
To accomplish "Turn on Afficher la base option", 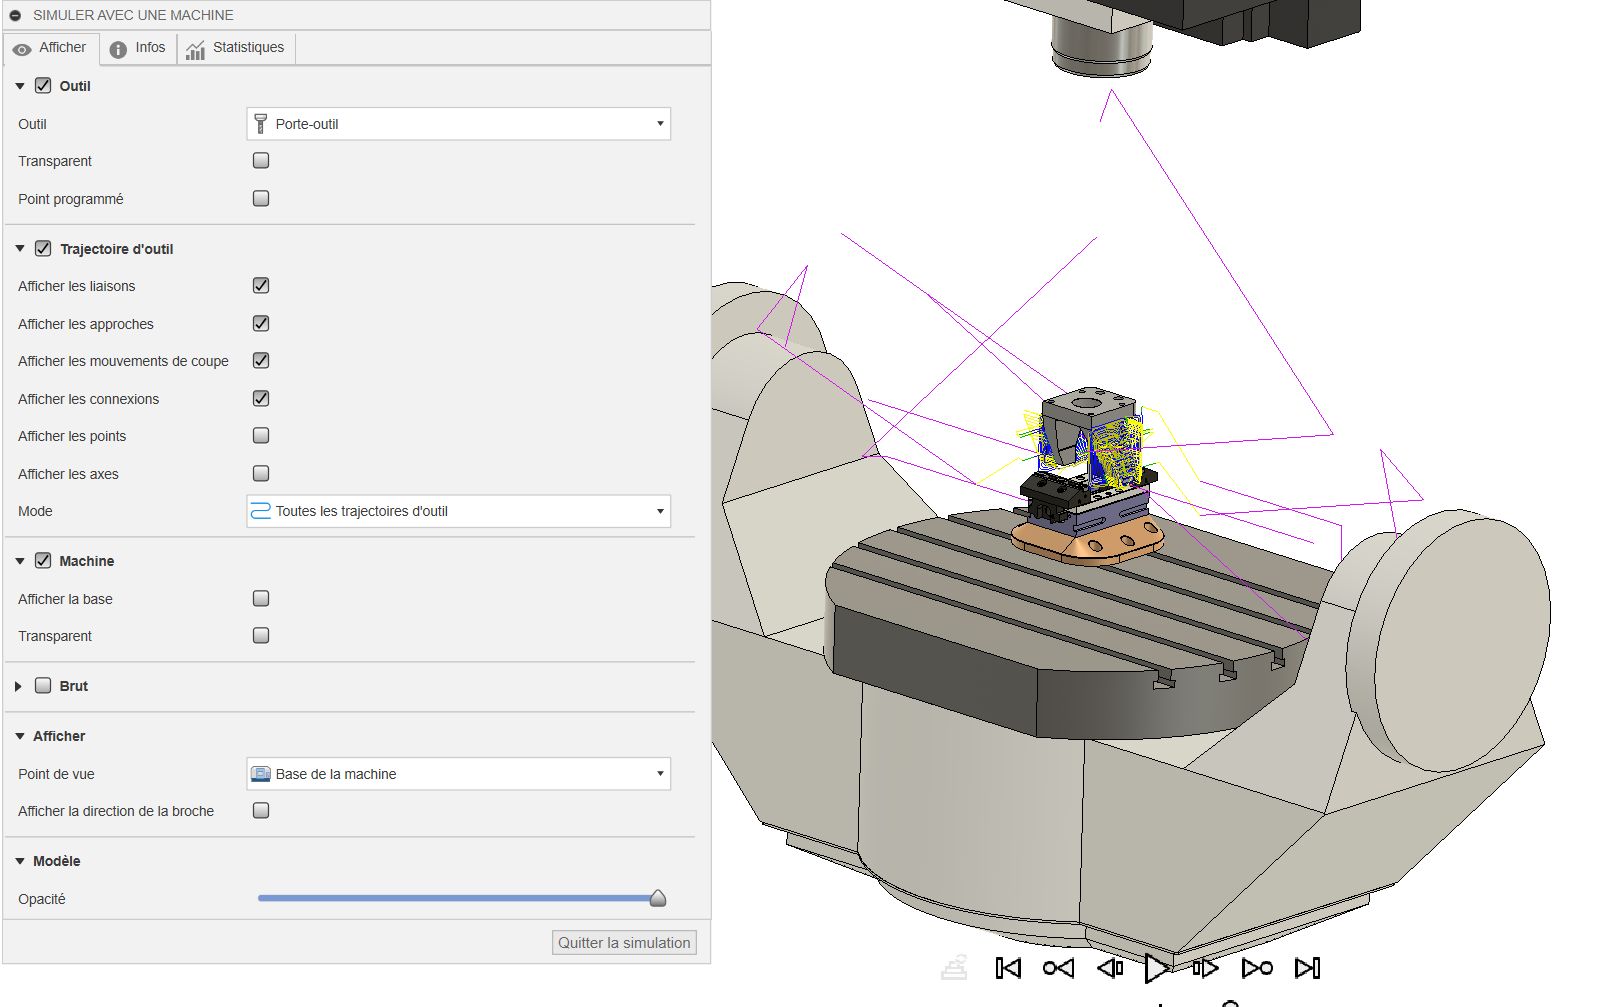I will click(x=261, y=599).
